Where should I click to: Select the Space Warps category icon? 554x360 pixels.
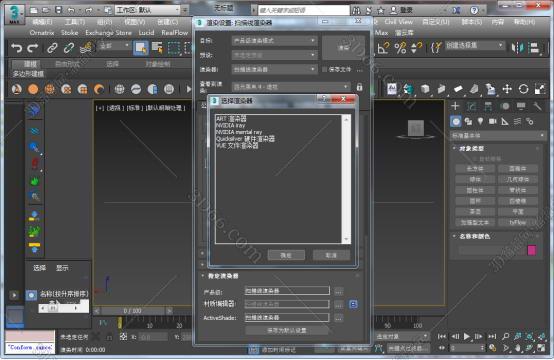517,122
